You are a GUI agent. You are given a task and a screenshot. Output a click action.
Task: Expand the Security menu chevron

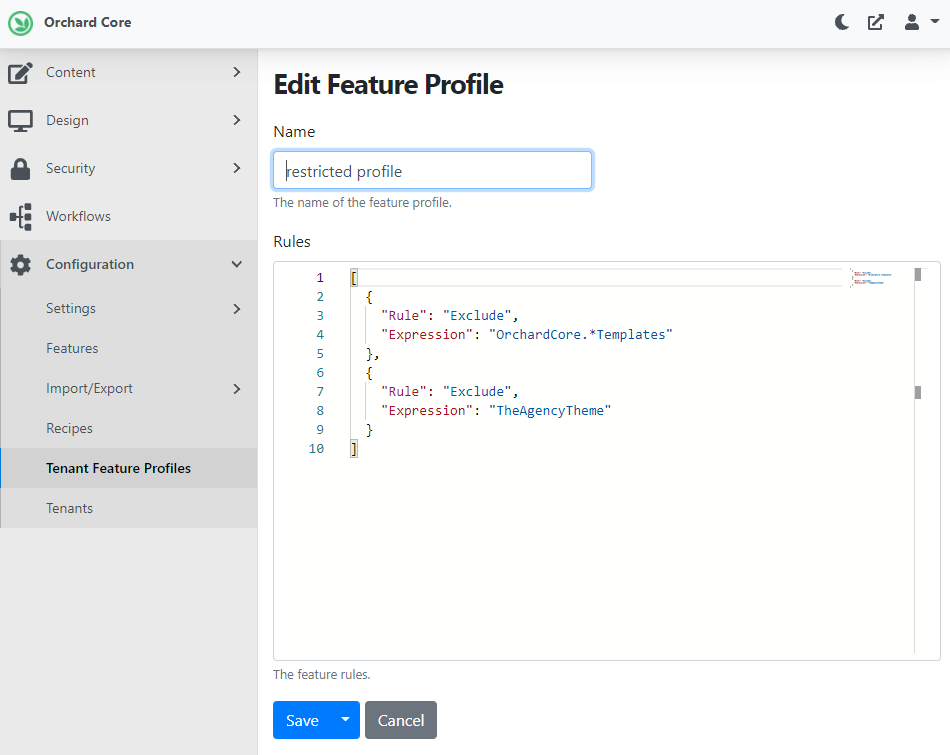click(x=237, y=168)
